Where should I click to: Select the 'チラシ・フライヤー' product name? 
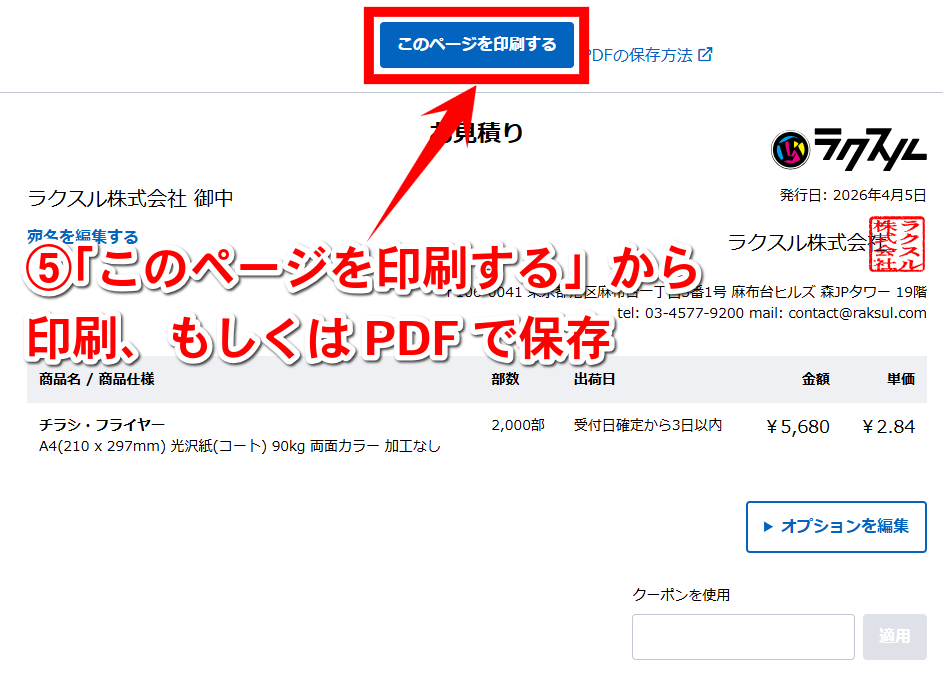coord(102,425)
